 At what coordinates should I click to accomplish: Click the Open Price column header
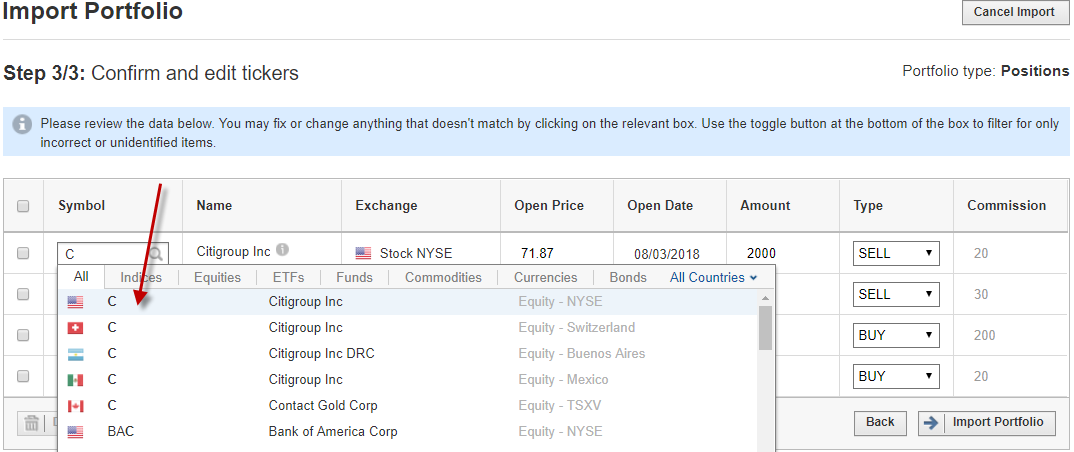pos(549,205)
